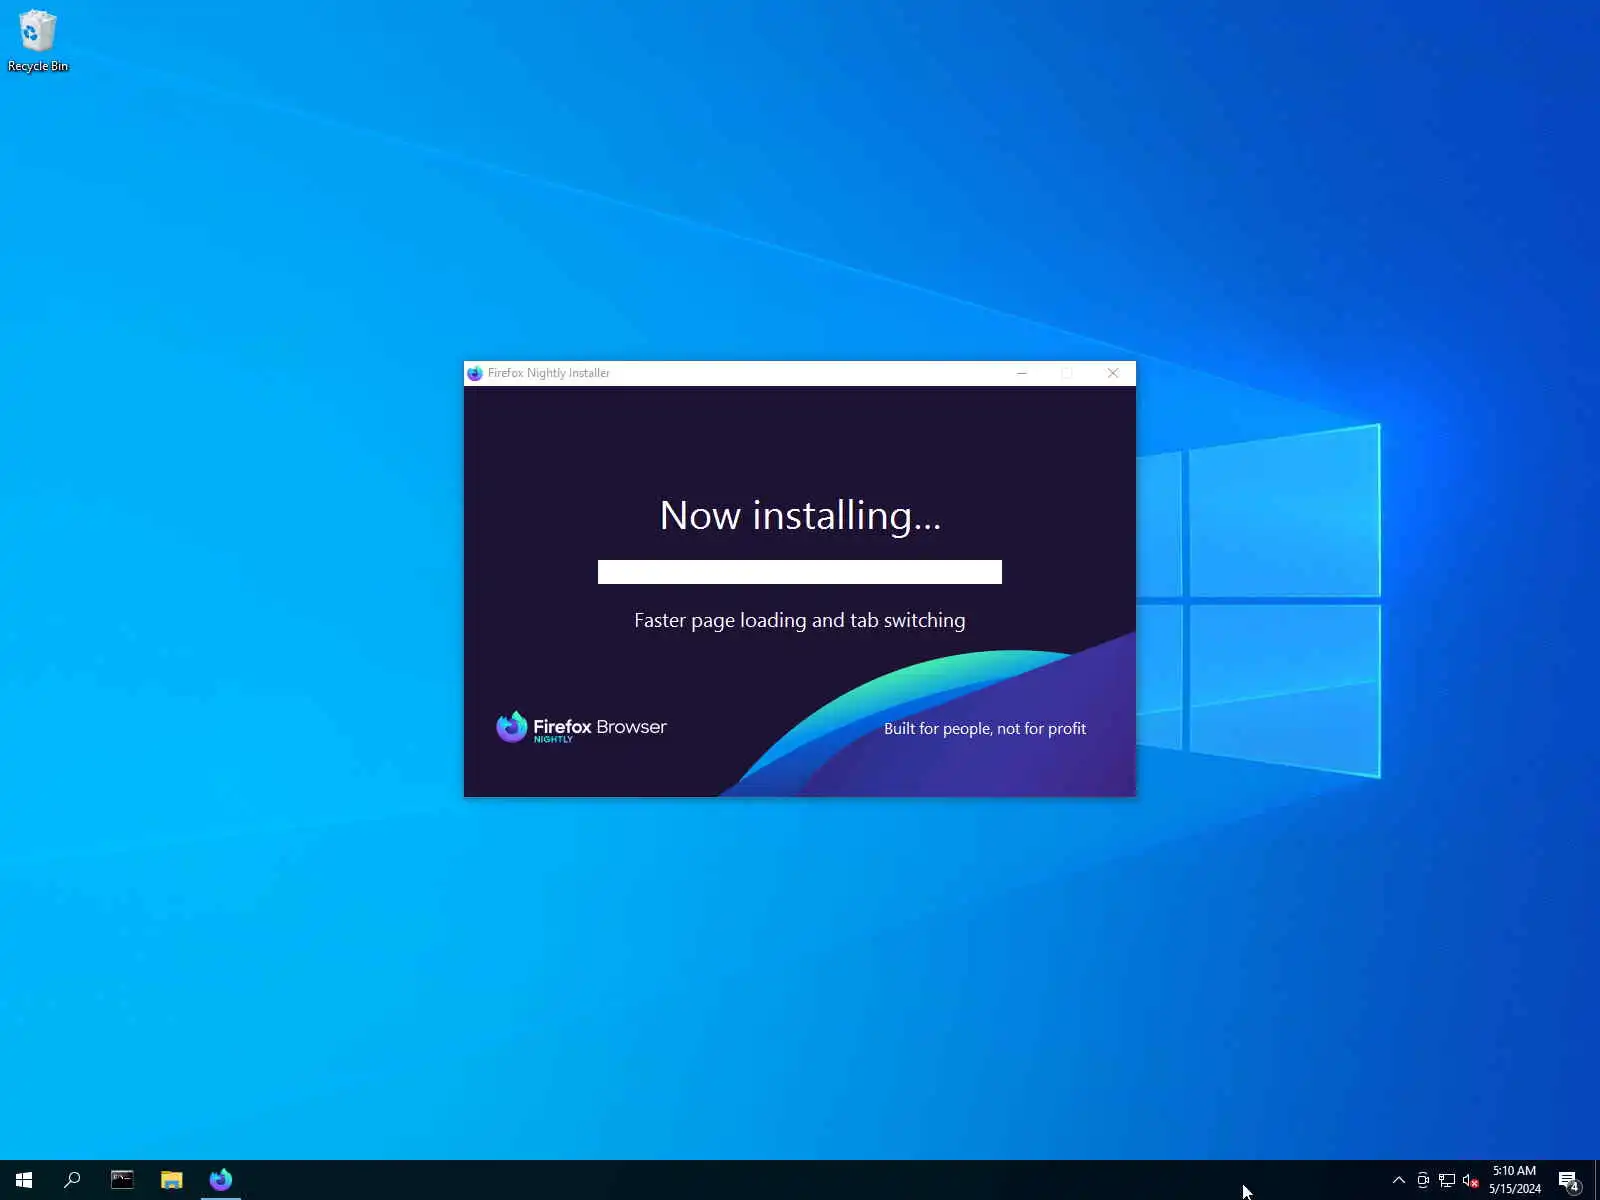
Task: Minimize the Firefox Nightly Installer window
Action: coord(1022,373)
